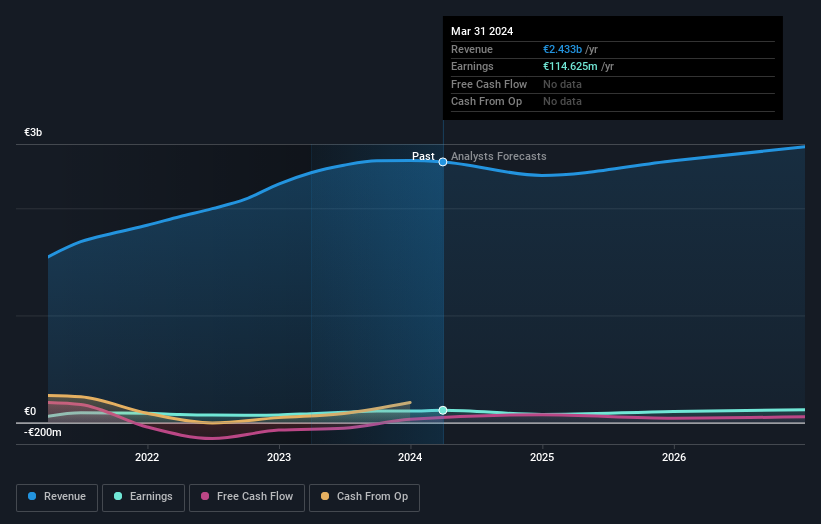Click the €0 y-axis label
The width and height of the screenshot is (821, 524).
point(30,411)
